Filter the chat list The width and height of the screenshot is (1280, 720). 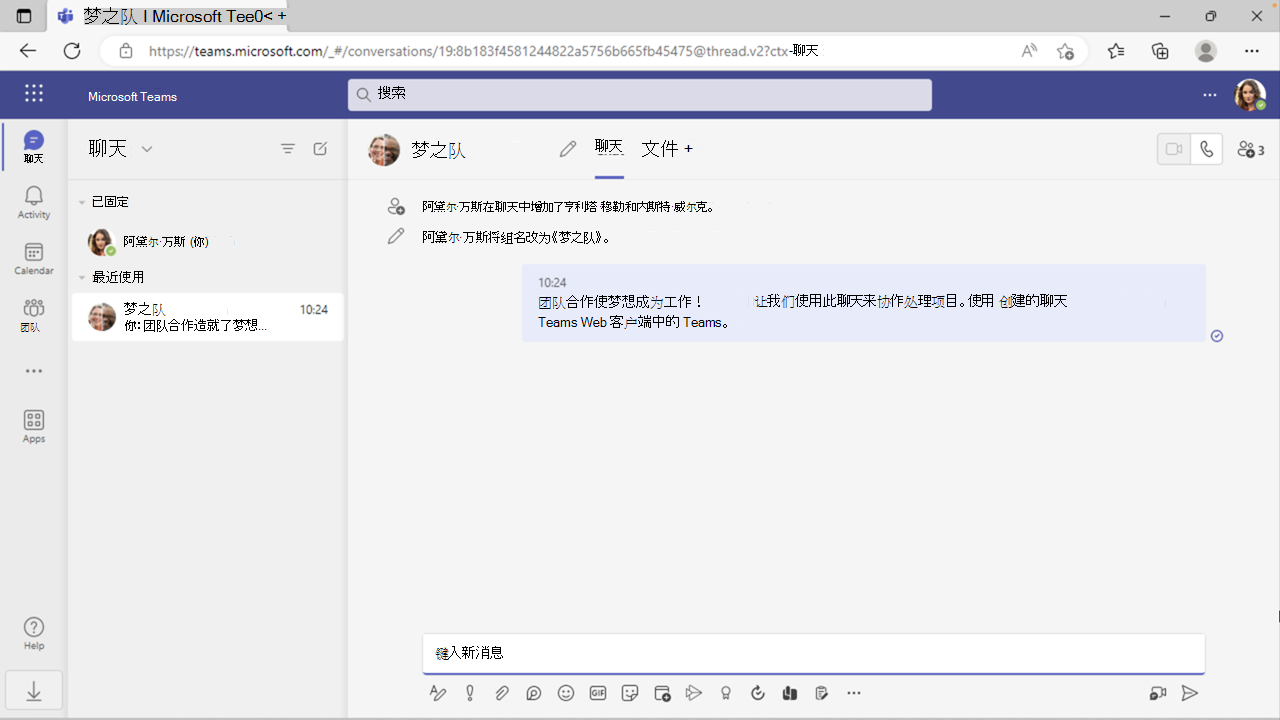click(288, 149)
